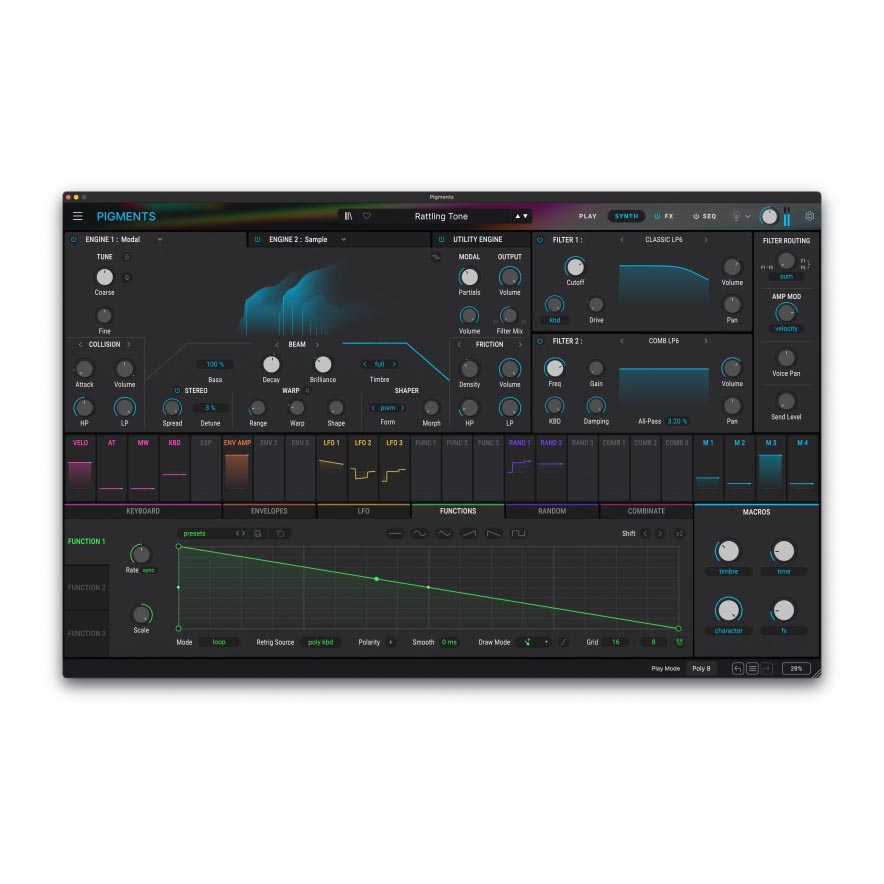
Task: Click the velocity Amp Mod source label
Action: coord(786,329)
